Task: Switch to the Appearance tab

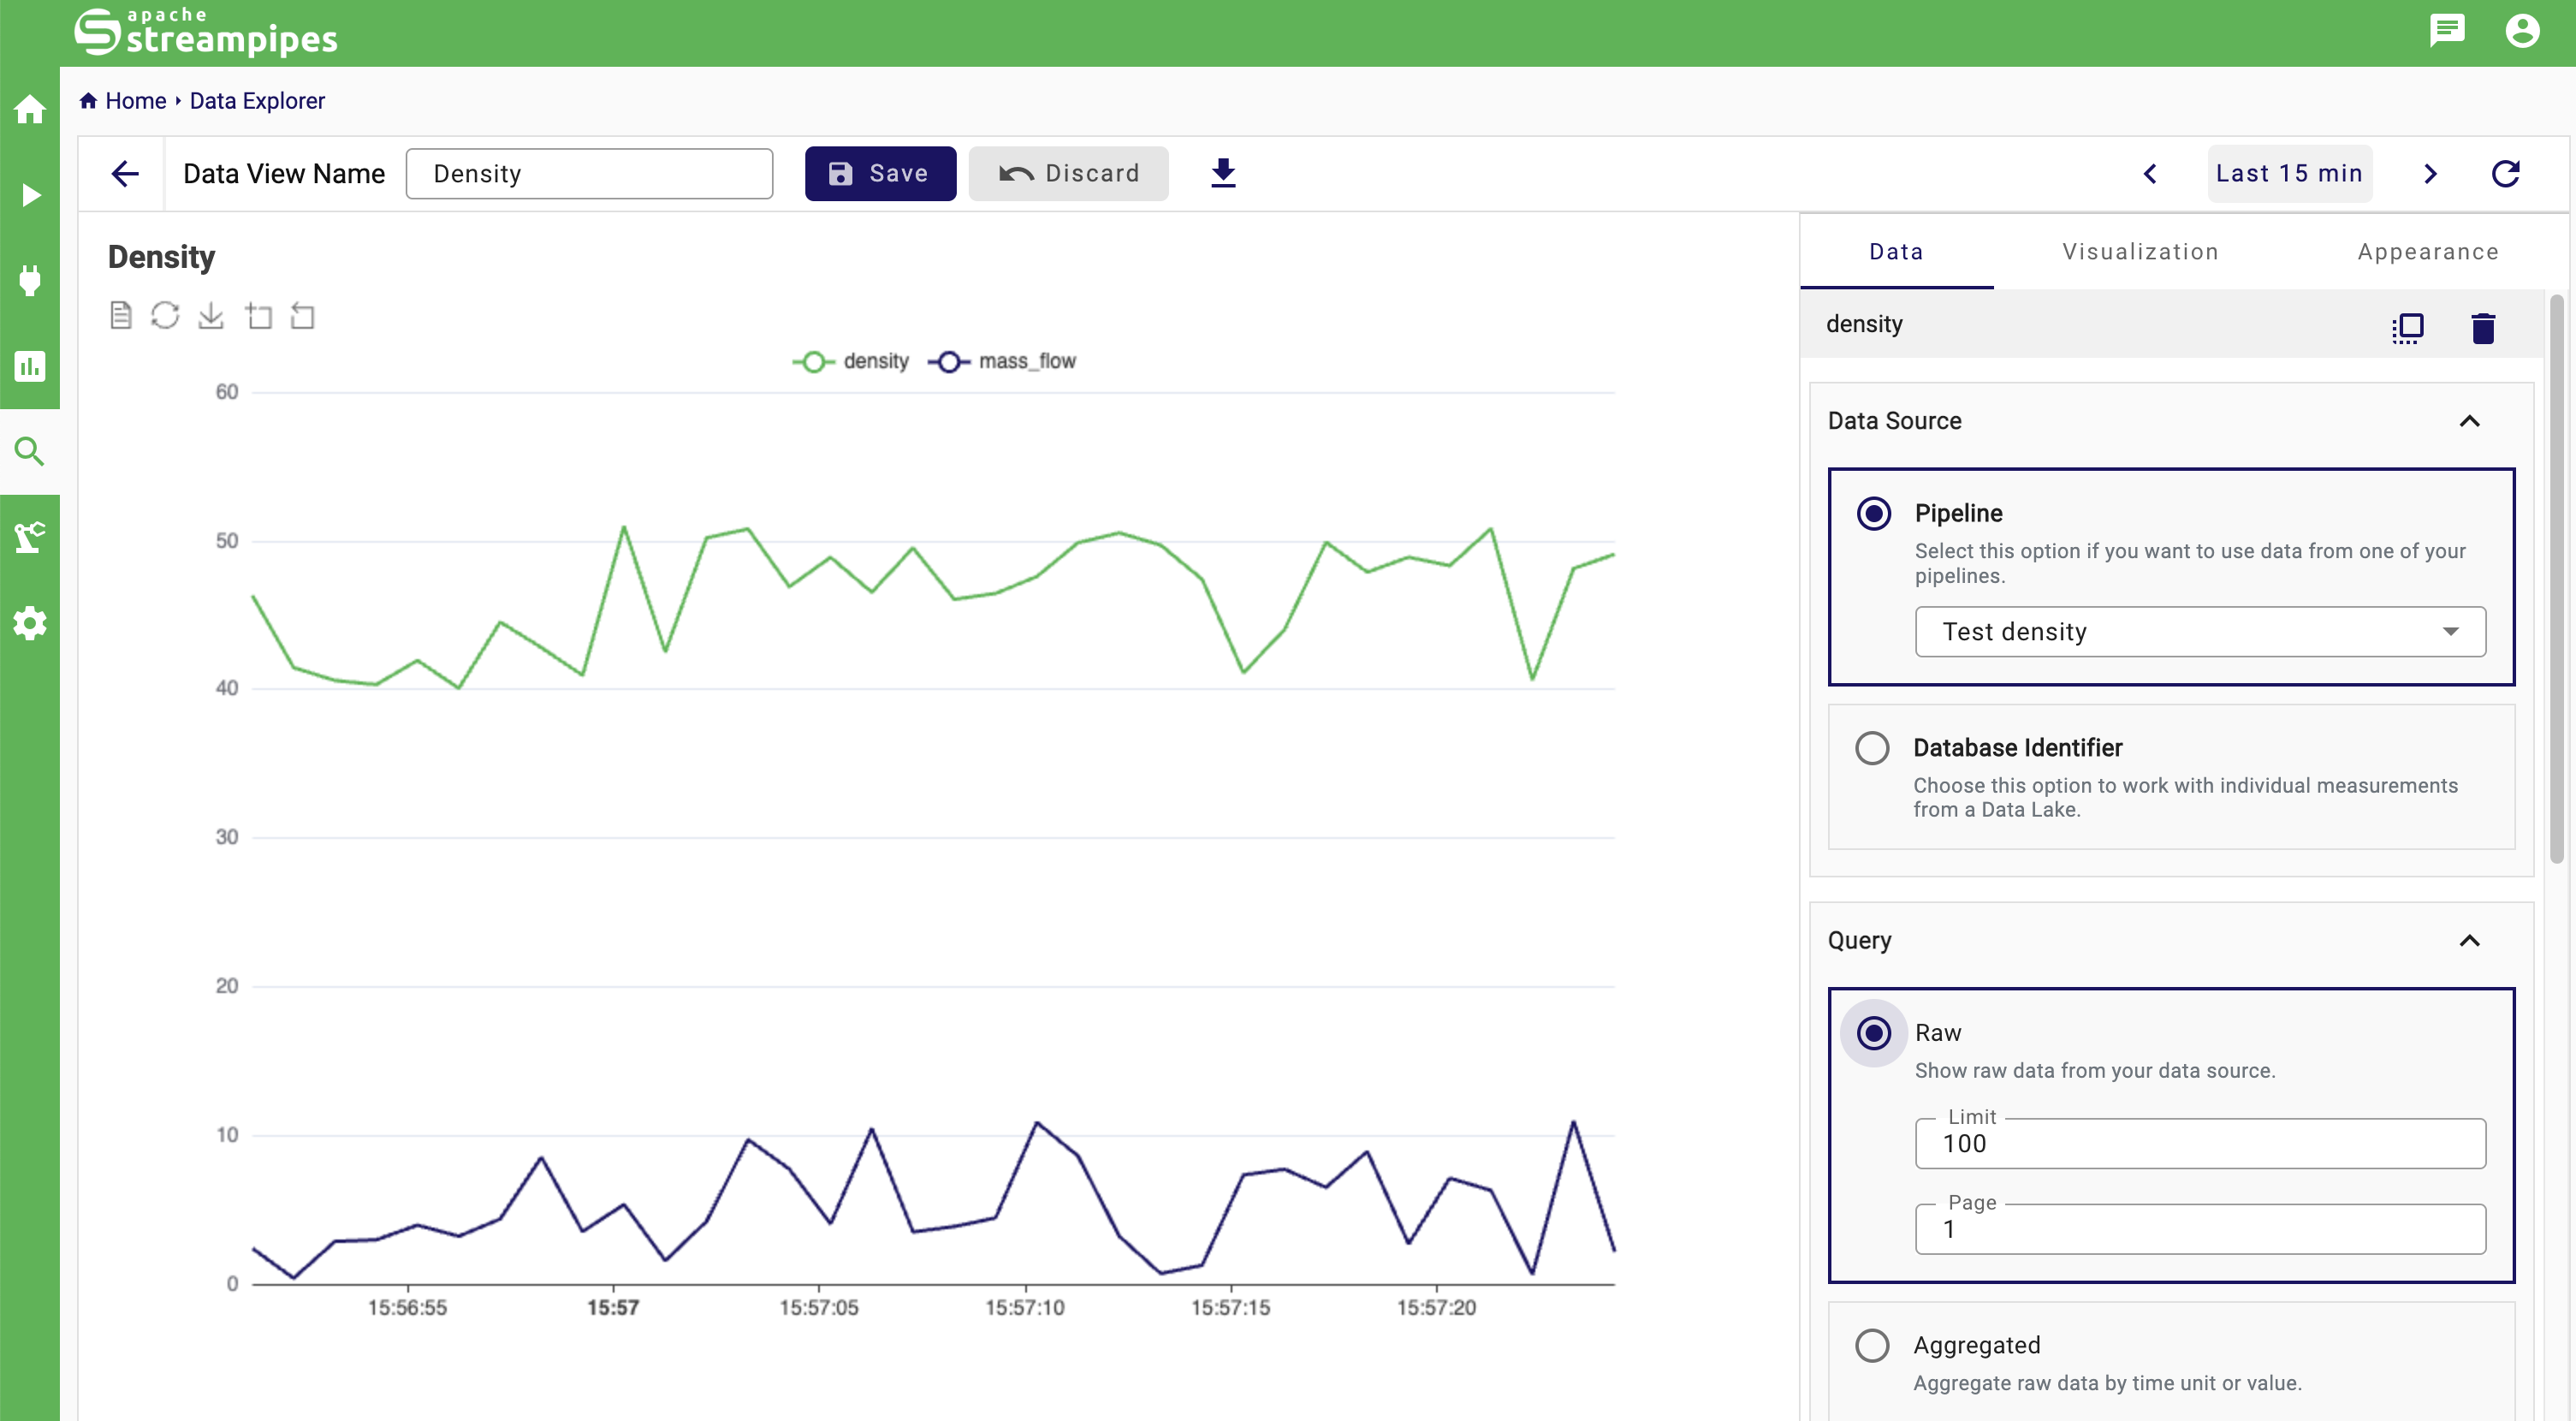Action: click(2427, 252)
